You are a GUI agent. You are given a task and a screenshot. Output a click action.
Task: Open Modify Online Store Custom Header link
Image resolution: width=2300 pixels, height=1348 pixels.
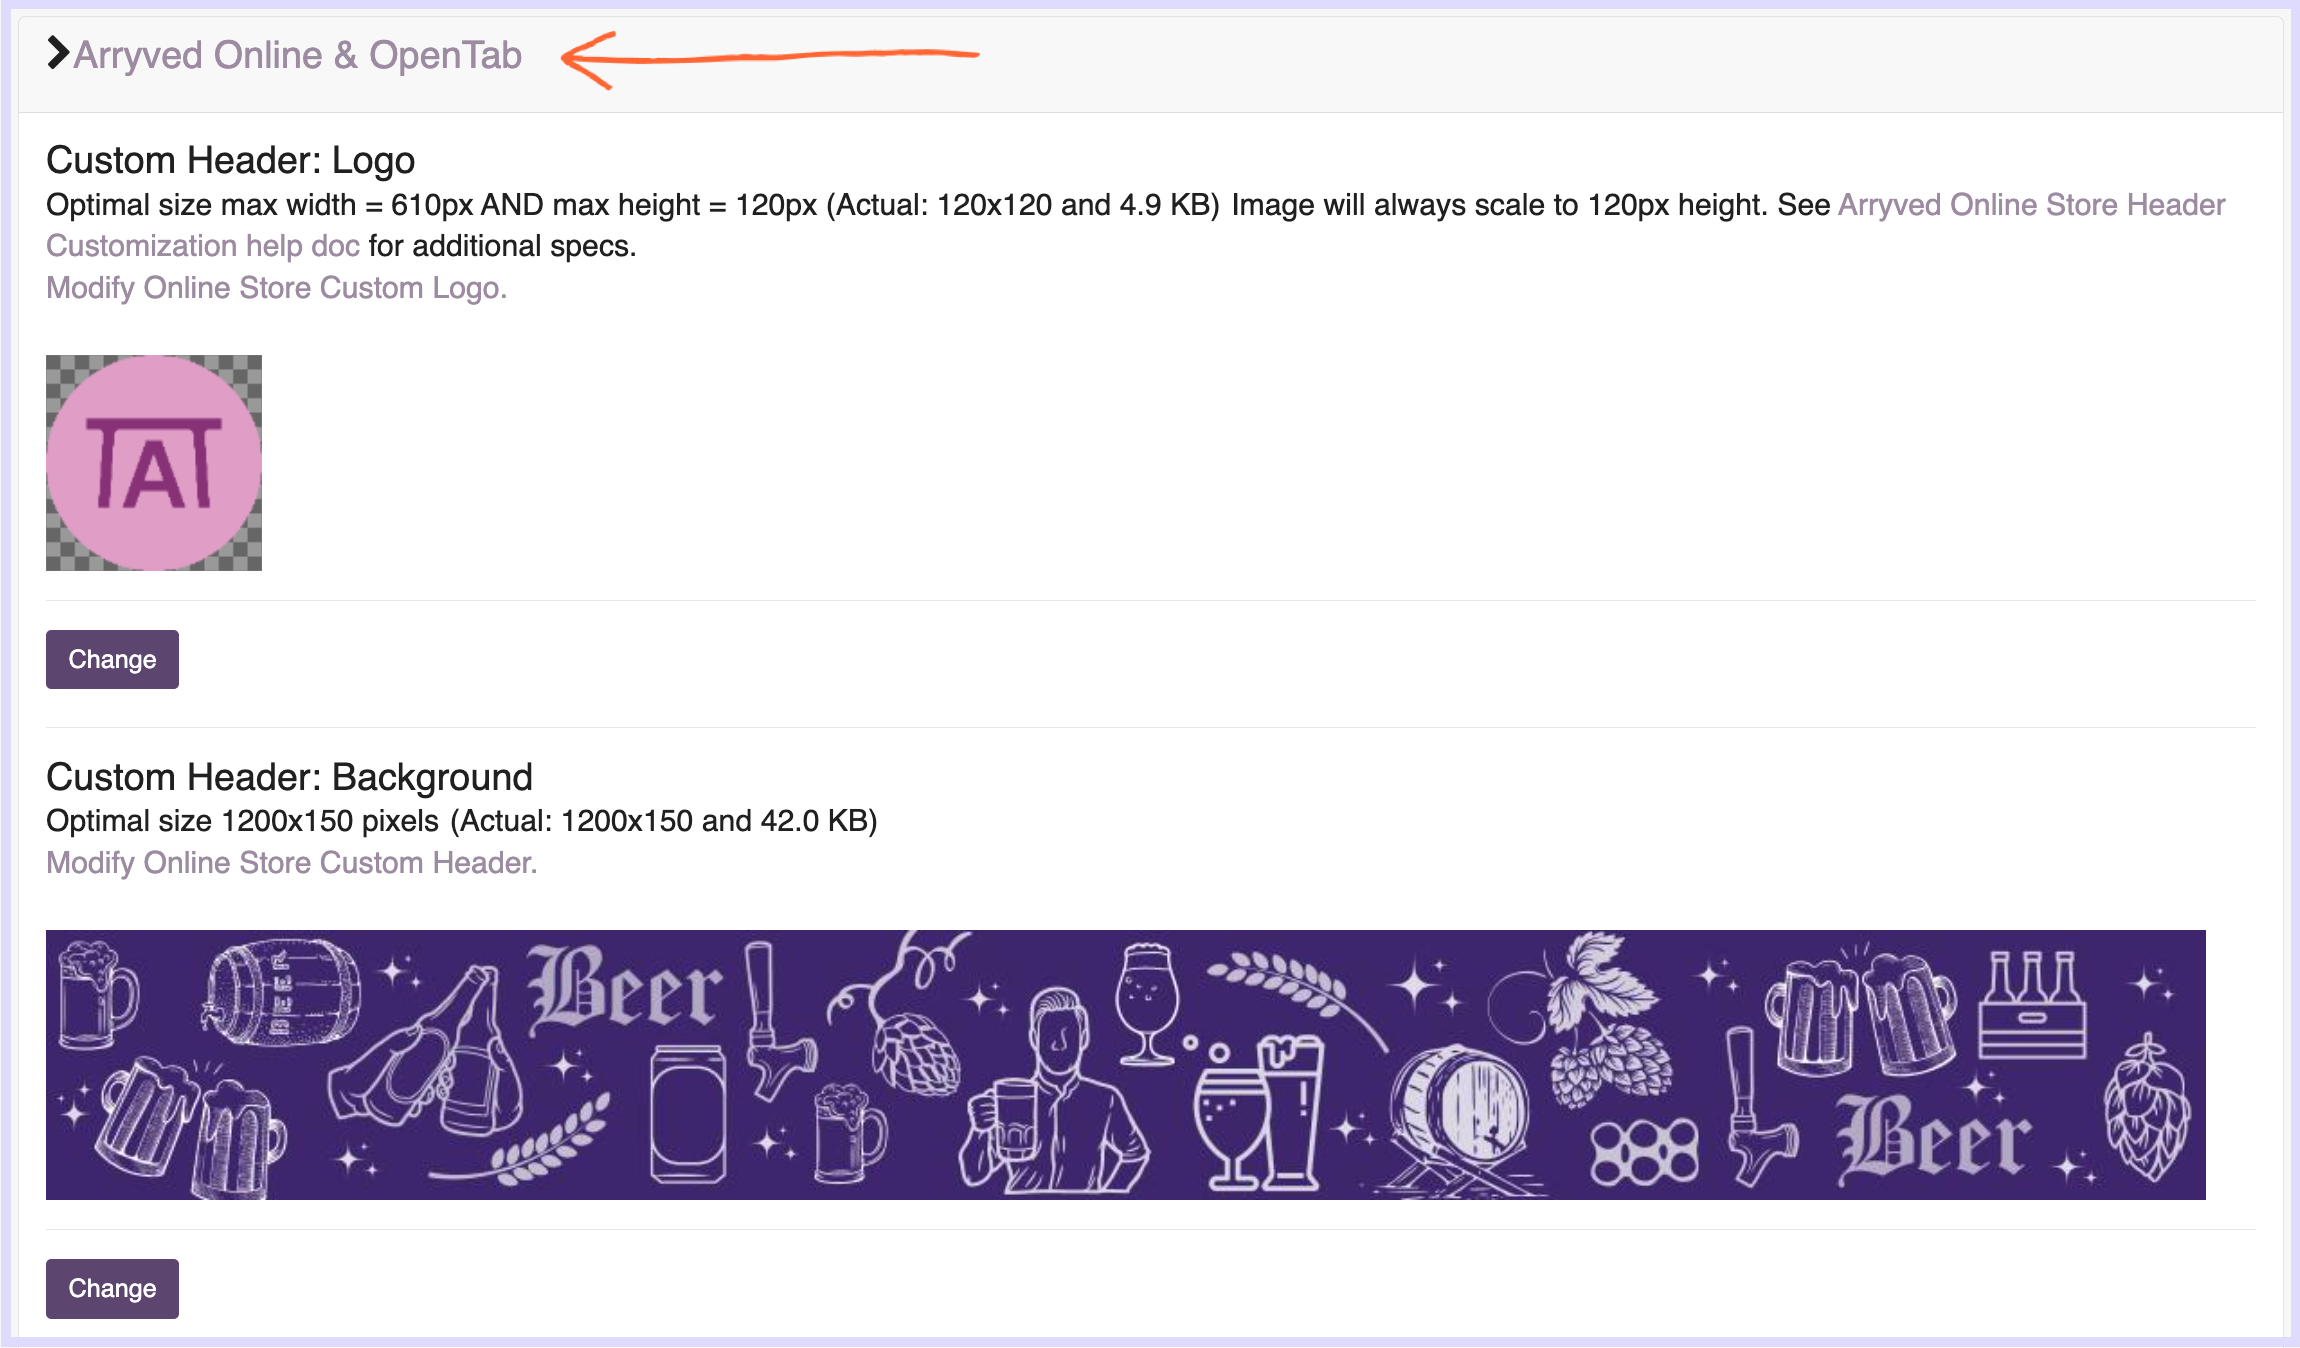(x=291, y=863)
